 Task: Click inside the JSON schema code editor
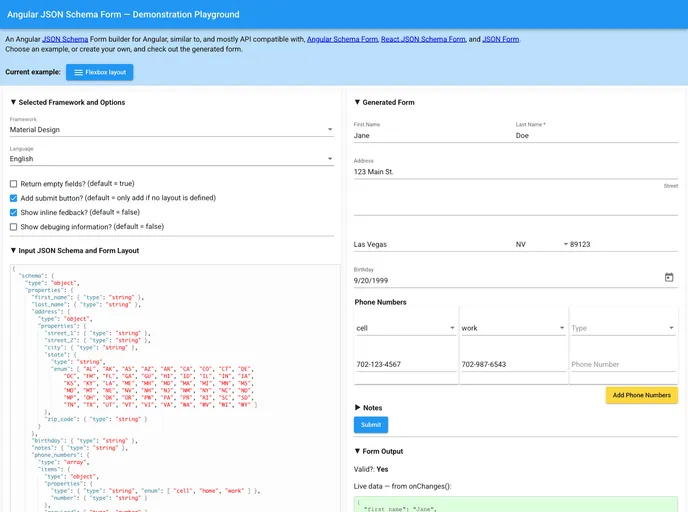point(175,388)
